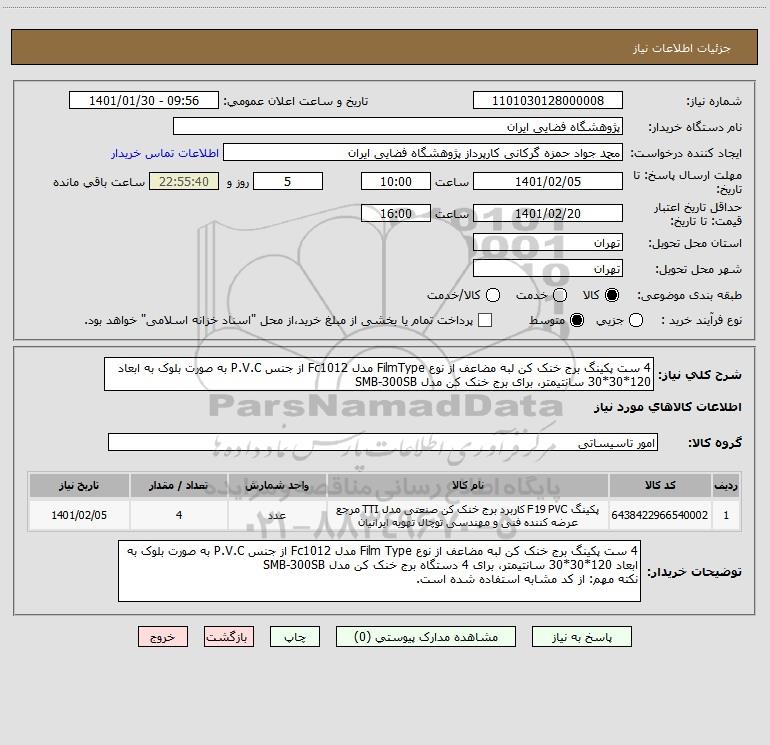Click the جزئیات اطلاعات نیاز header title
Screen dimensions: 770x745
682,48
